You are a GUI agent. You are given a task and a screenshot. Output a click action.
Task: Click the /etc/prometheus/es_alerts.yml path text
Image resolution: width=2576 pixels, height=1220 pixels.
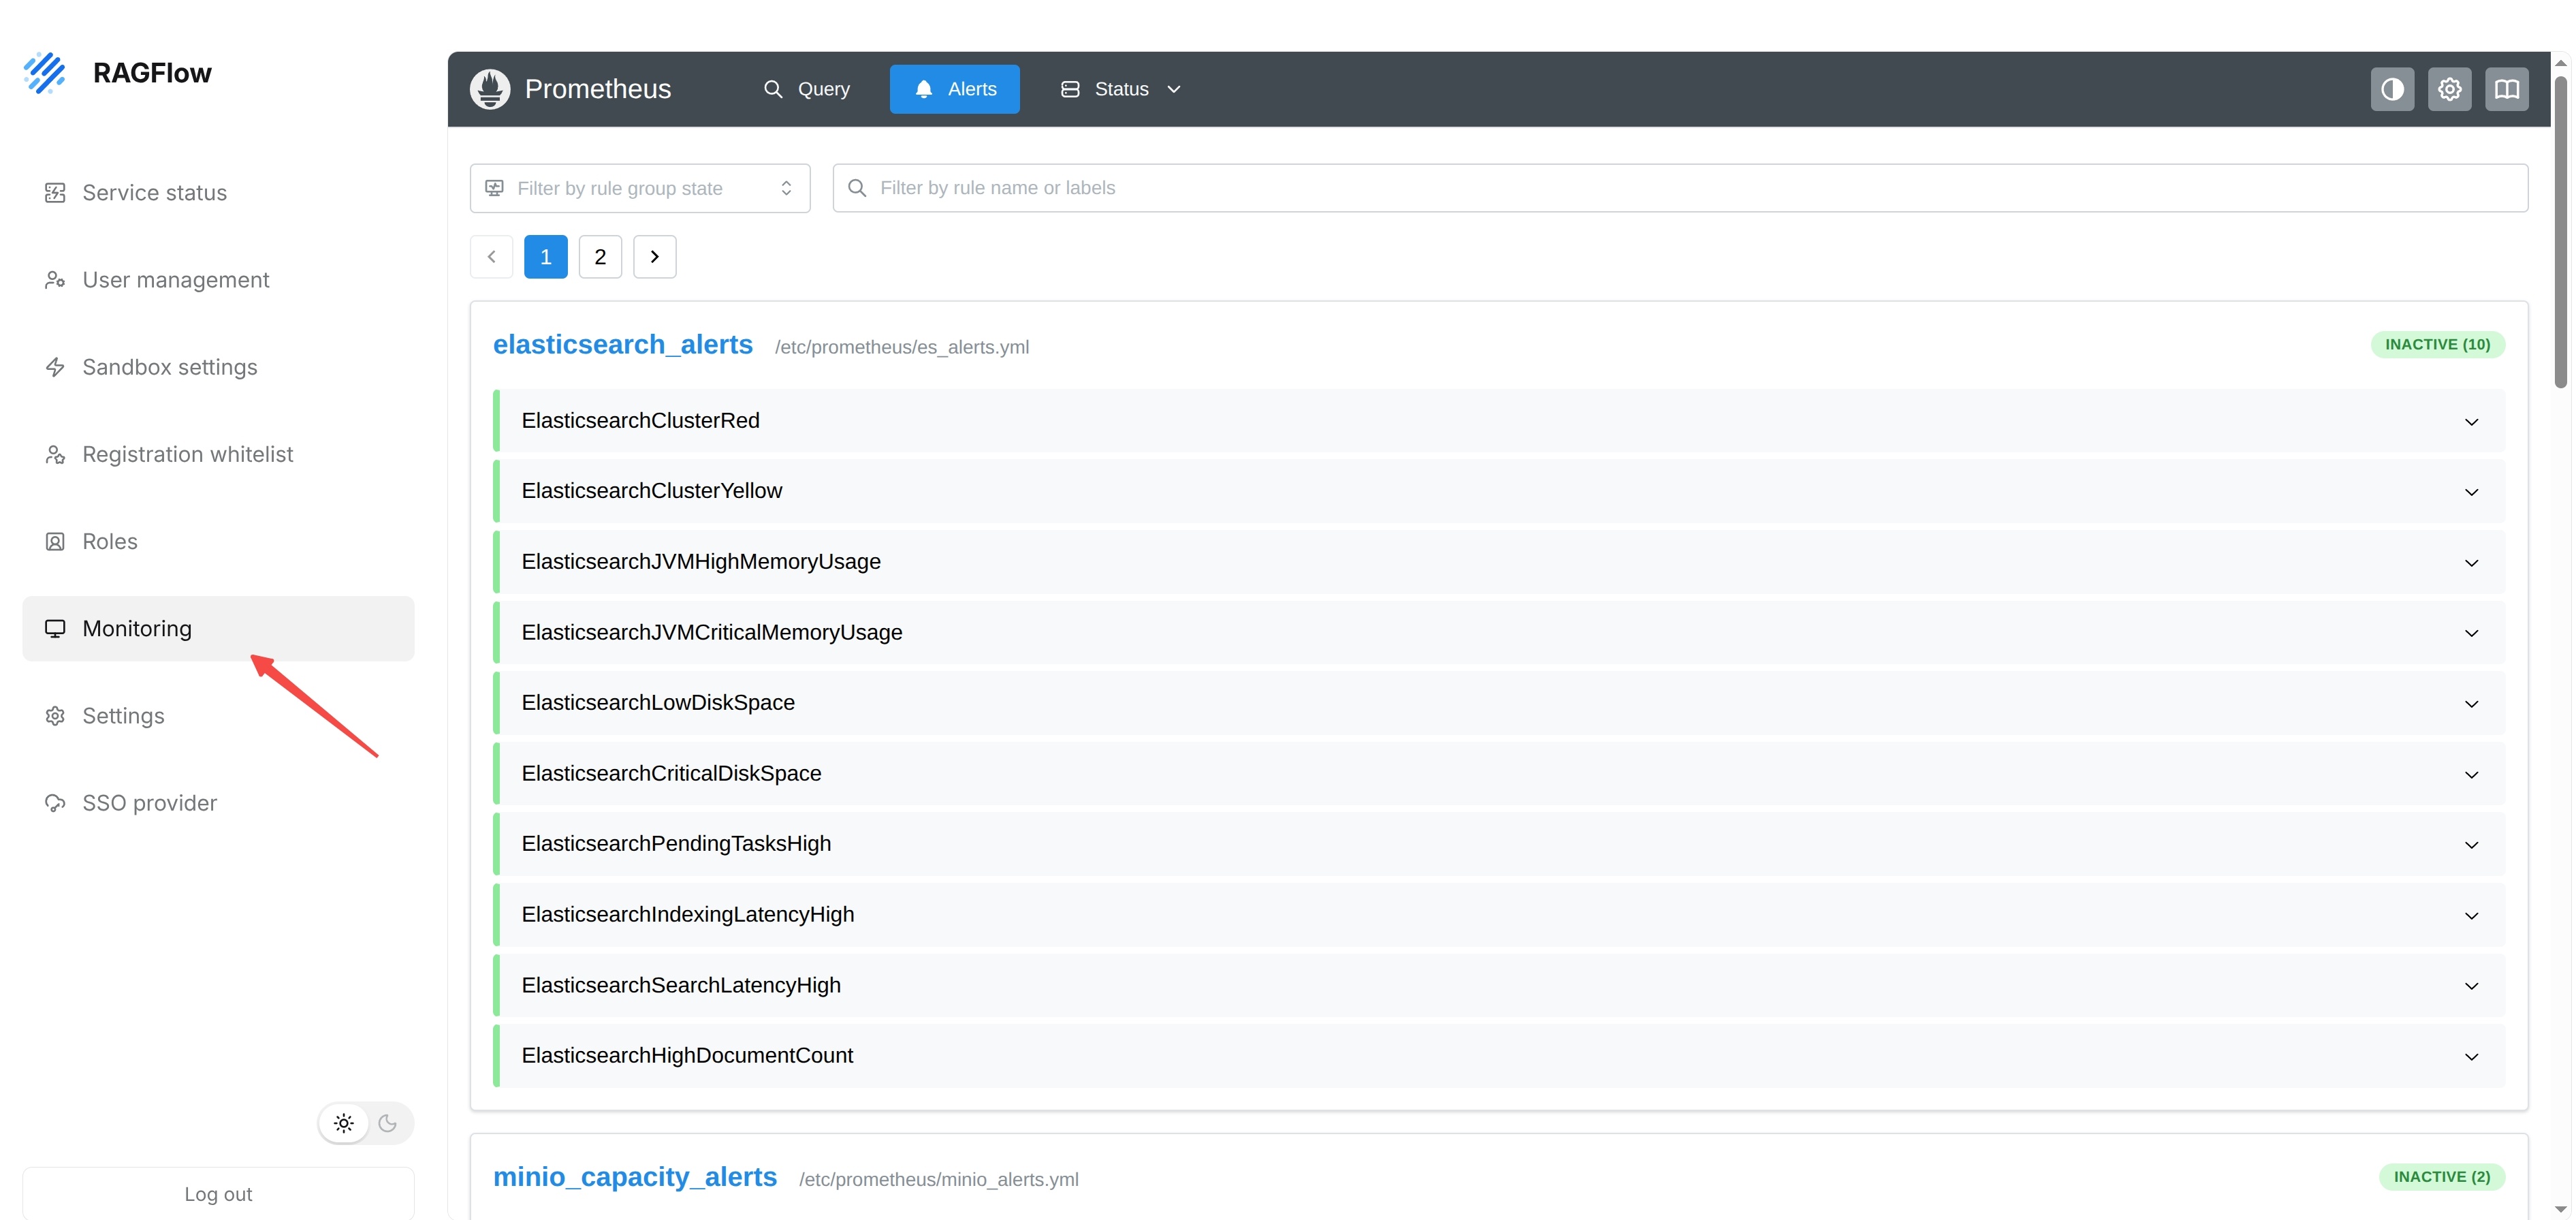902,347
